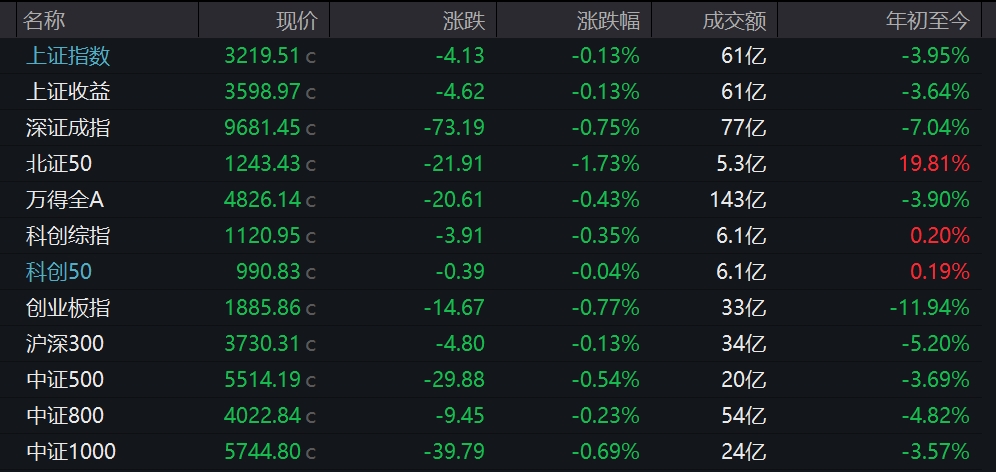Sort by the 现价 column header
The image size is (996, 472).
pos(296,20)
